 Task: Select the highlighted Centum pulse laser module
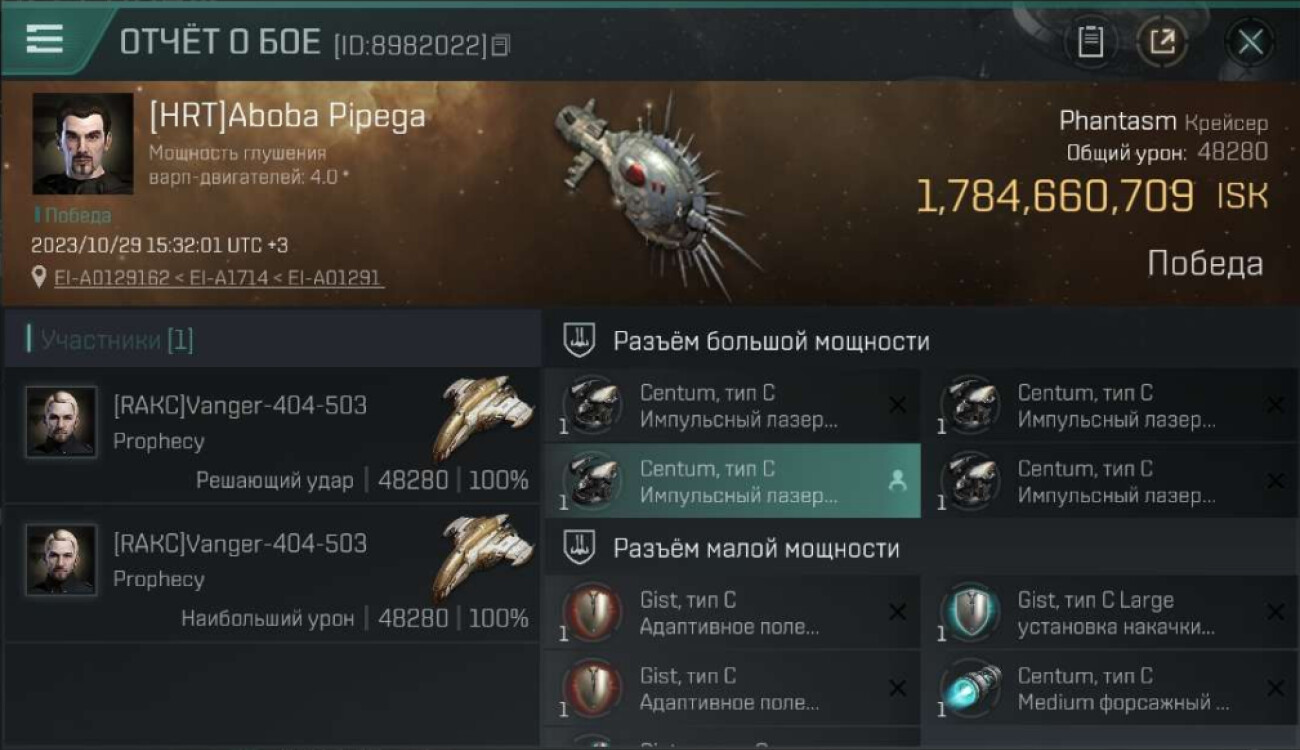[x=732, y=481]
